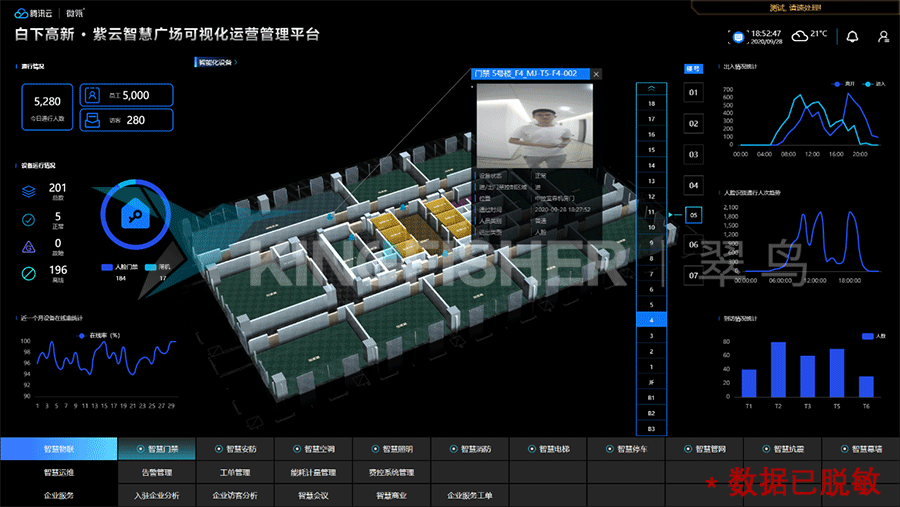Open 费控系统管理 submenu item

click(391, 473)
